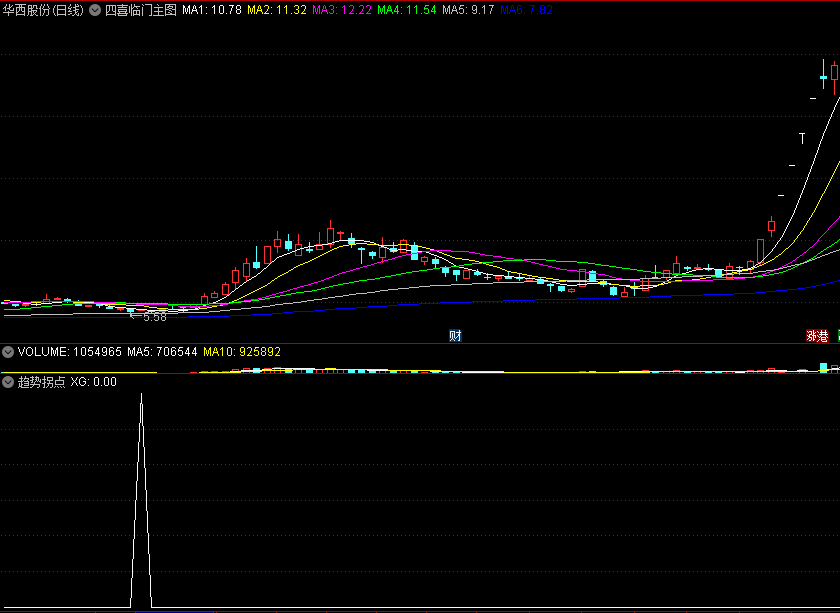This screenshot has height=613, width=840.
Task: Click the 财 marker badge on the chart
Action: (x=455, y=336)
